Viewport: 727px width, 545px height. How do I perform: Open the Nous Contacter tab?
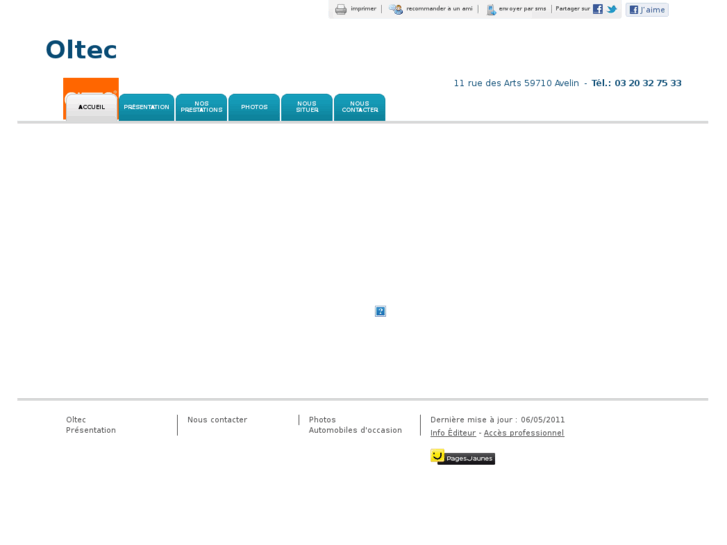pyautogui.click(x=360, y=107)
